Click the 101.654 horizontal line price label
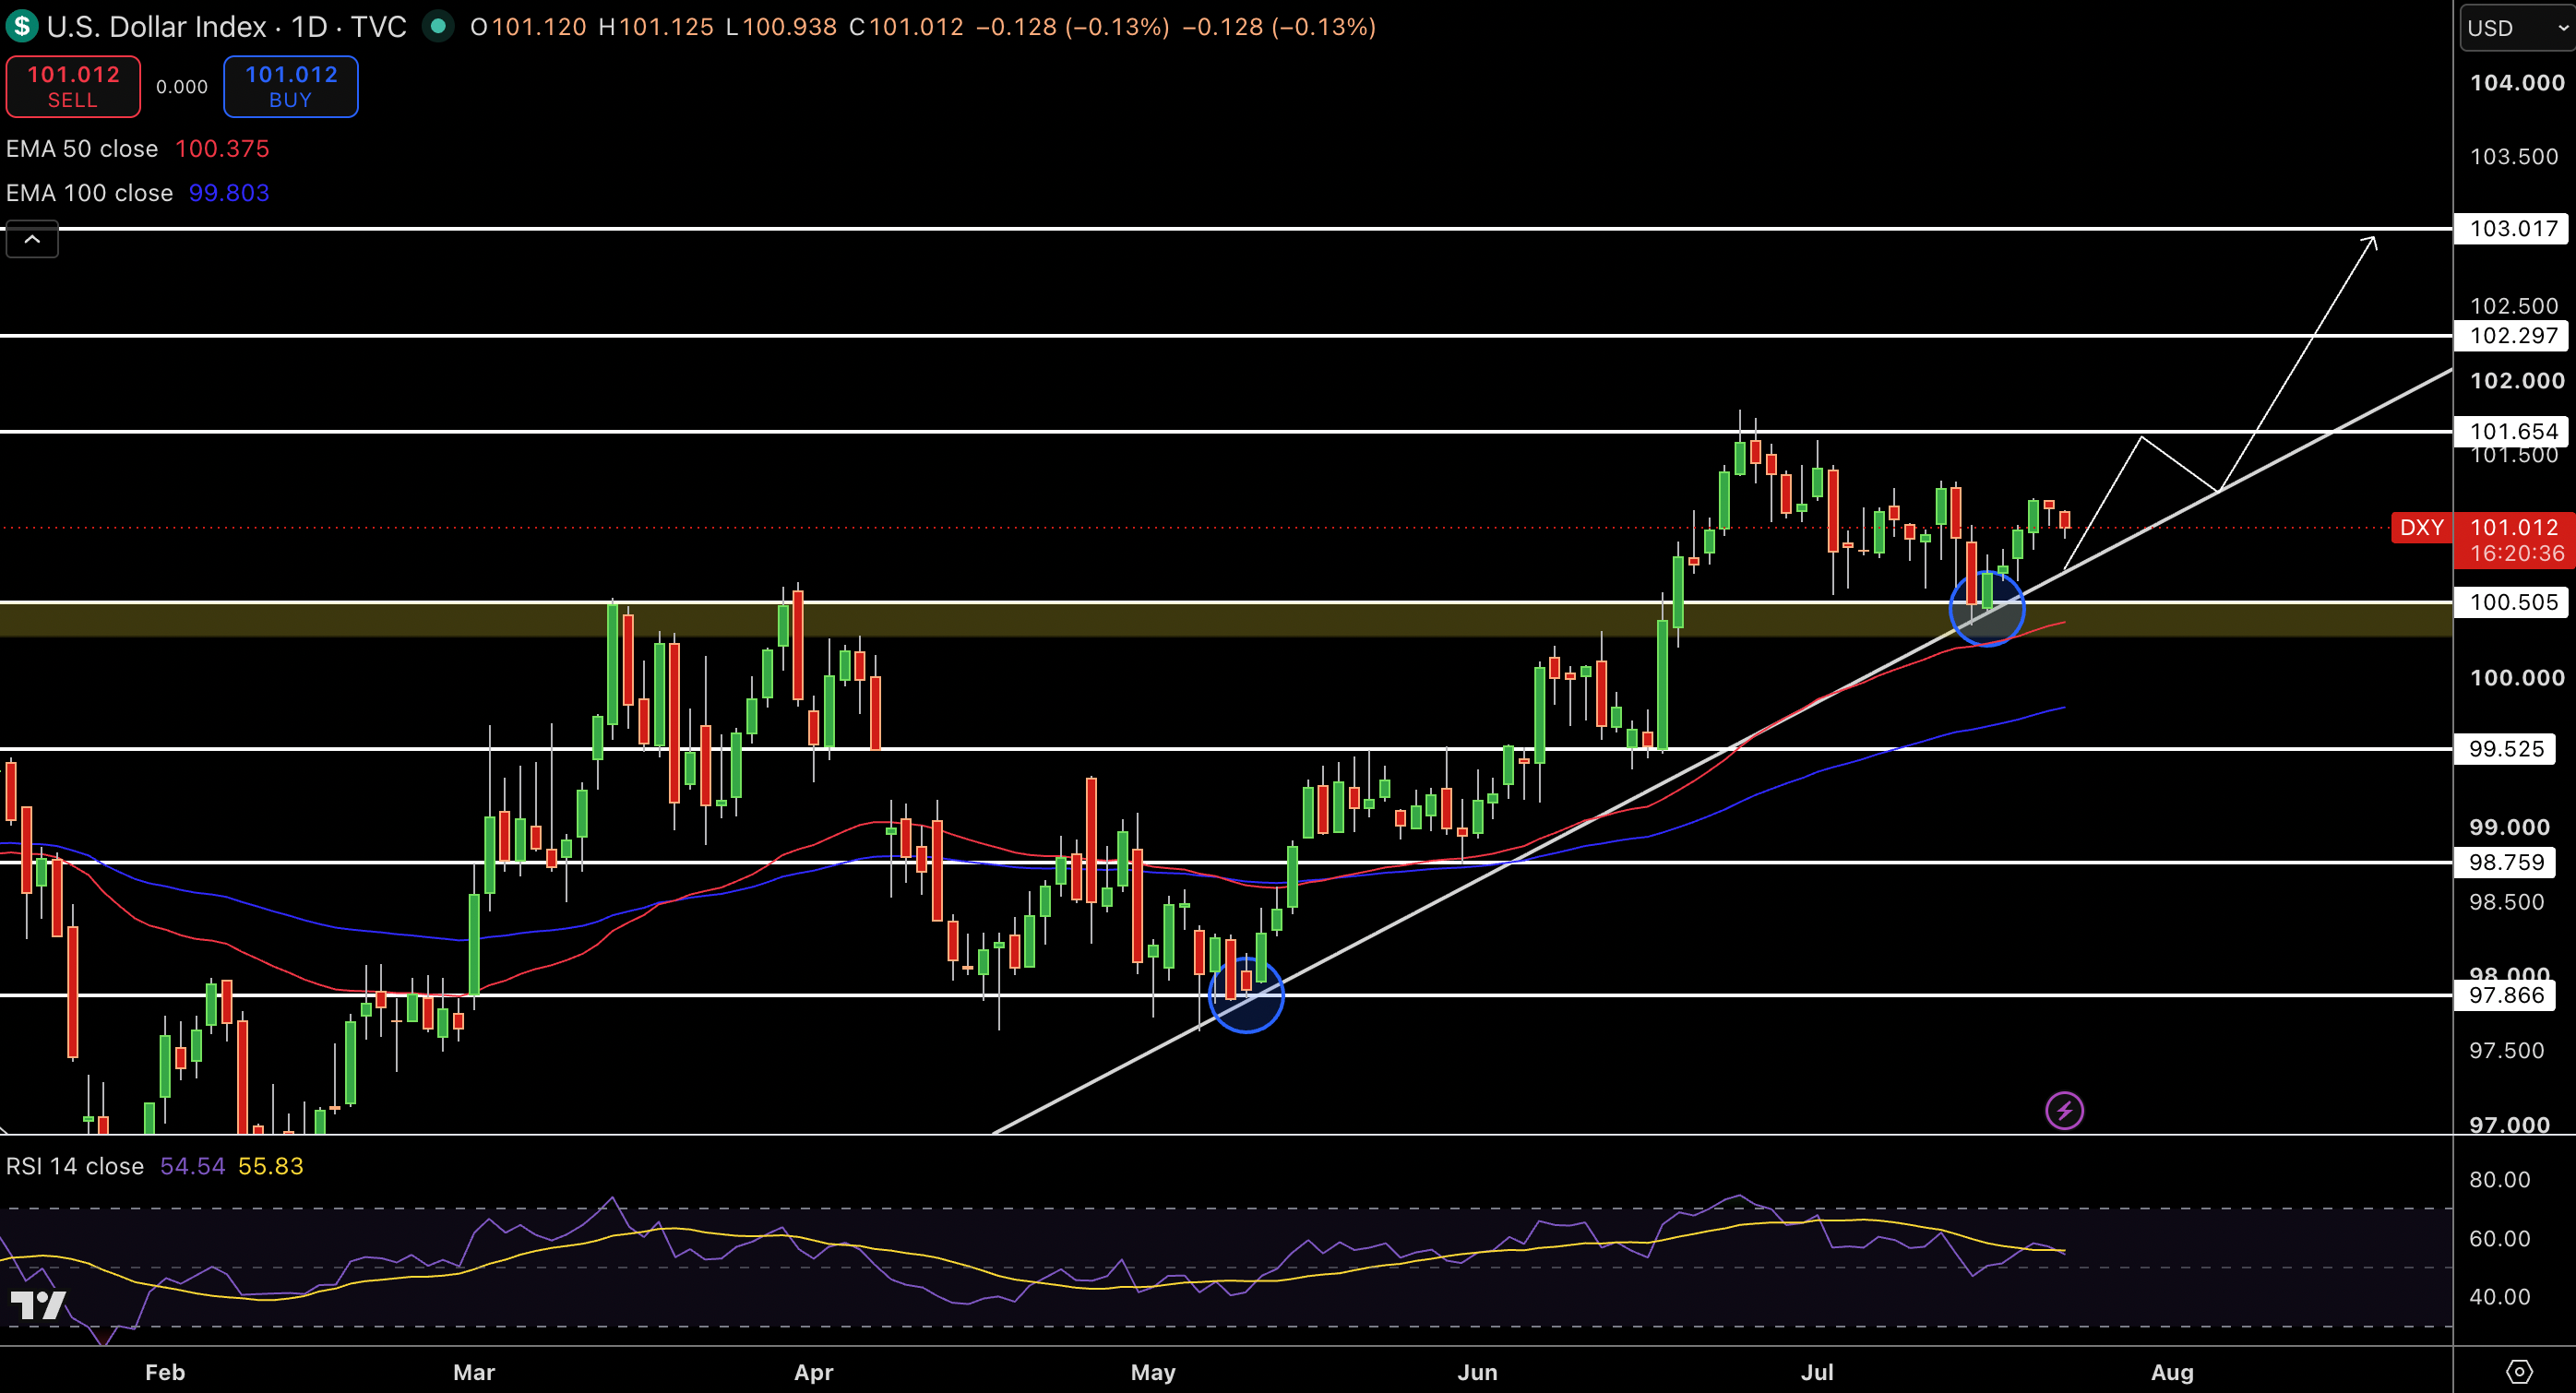 tap(2513, 432)
